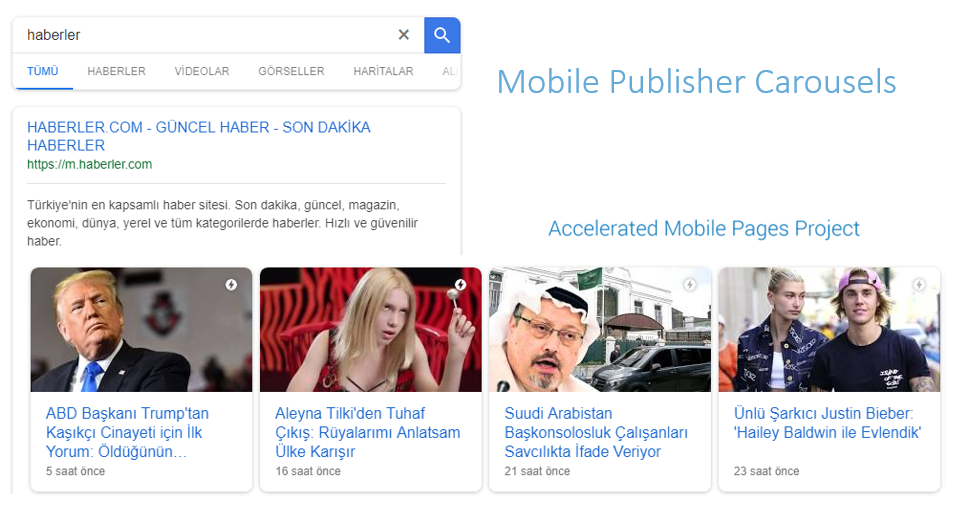Open the GÖRSELLER tab
This screenshot has height=506, width=964.
coord(291,71)
